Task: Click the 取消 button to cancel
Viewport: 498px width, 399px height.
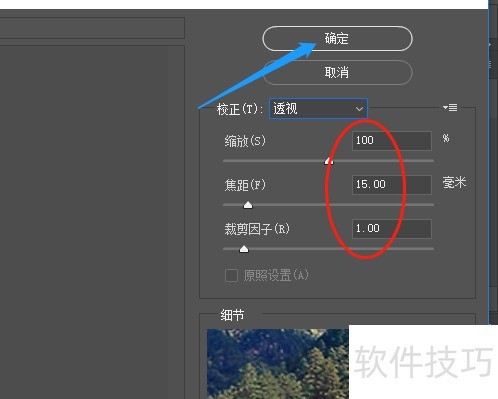Action: (x=337, y=72)
